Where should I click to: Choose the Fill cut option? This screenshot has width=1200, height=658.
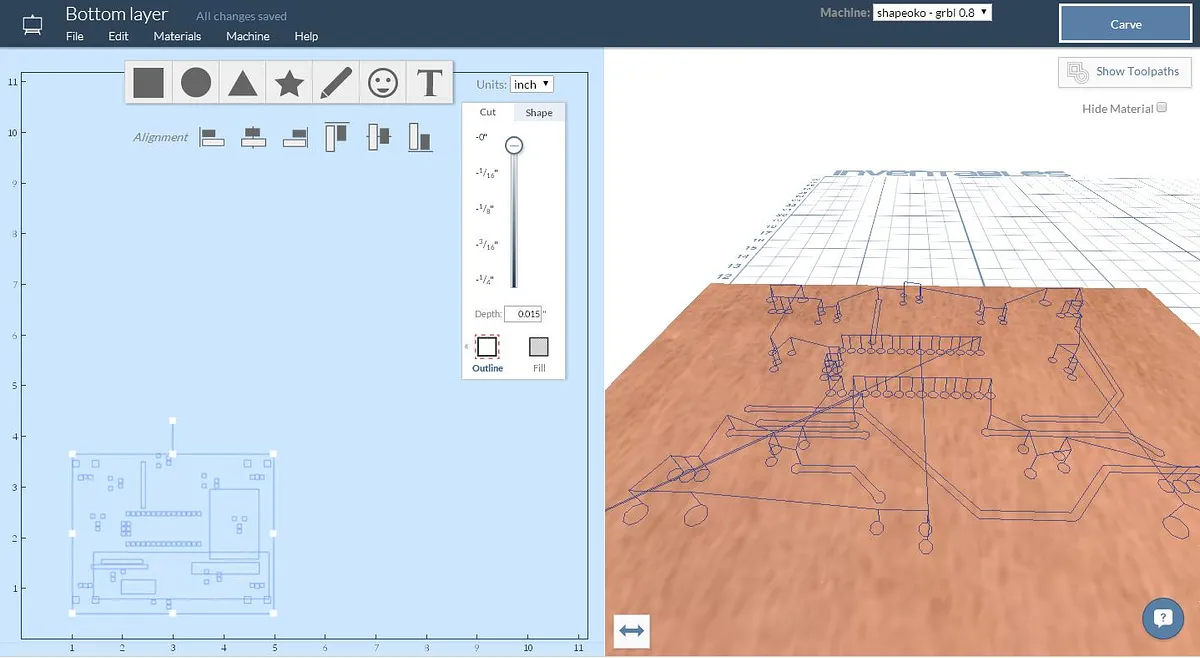click(x=539, y=347)
